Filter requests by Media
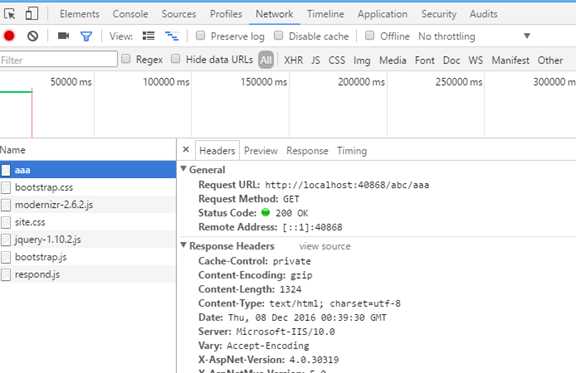This screenshot has width=576, height=373. (393, 60)
